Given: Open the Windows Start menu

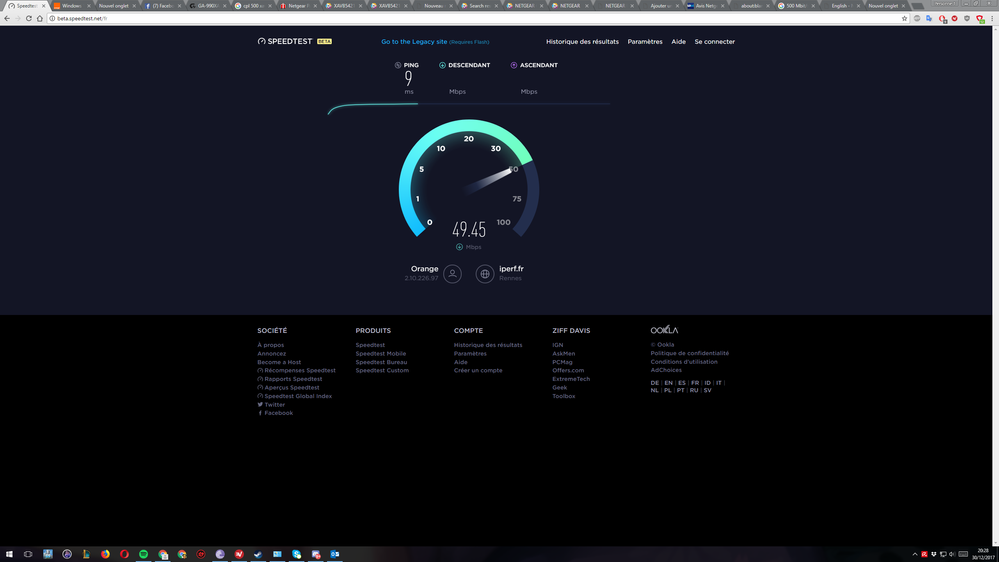Looking at the screenshot, I should click(8, 554).
